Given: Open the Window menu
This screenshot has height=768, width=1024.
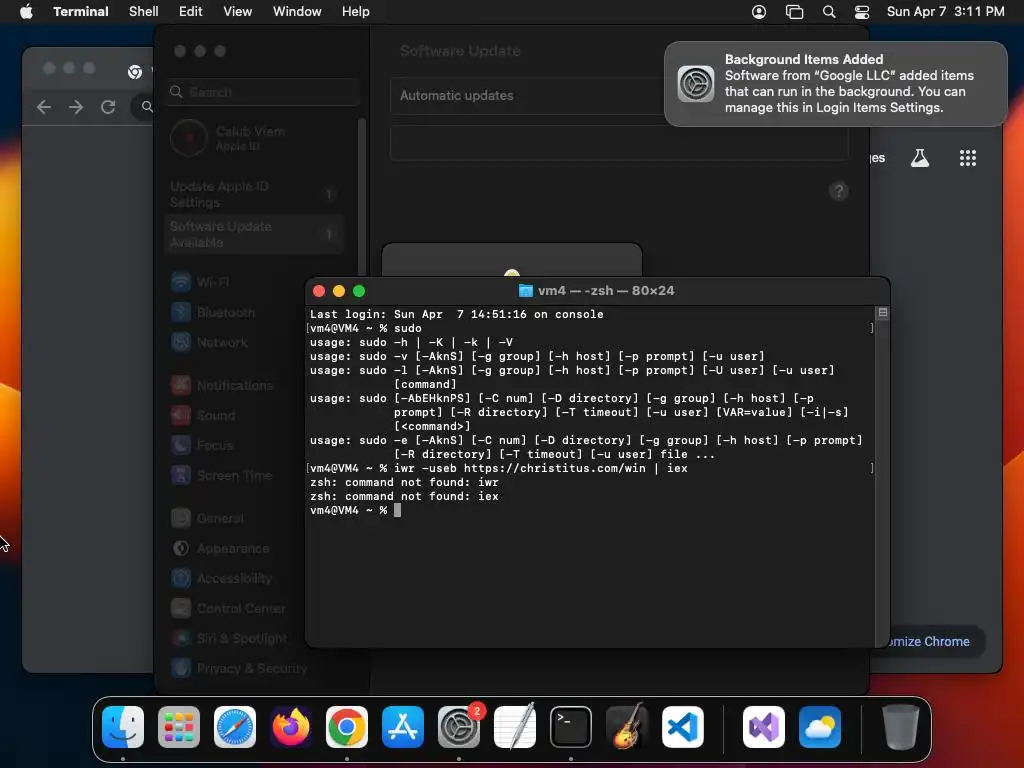Looking at the screenshot, I should coord(296,11).
